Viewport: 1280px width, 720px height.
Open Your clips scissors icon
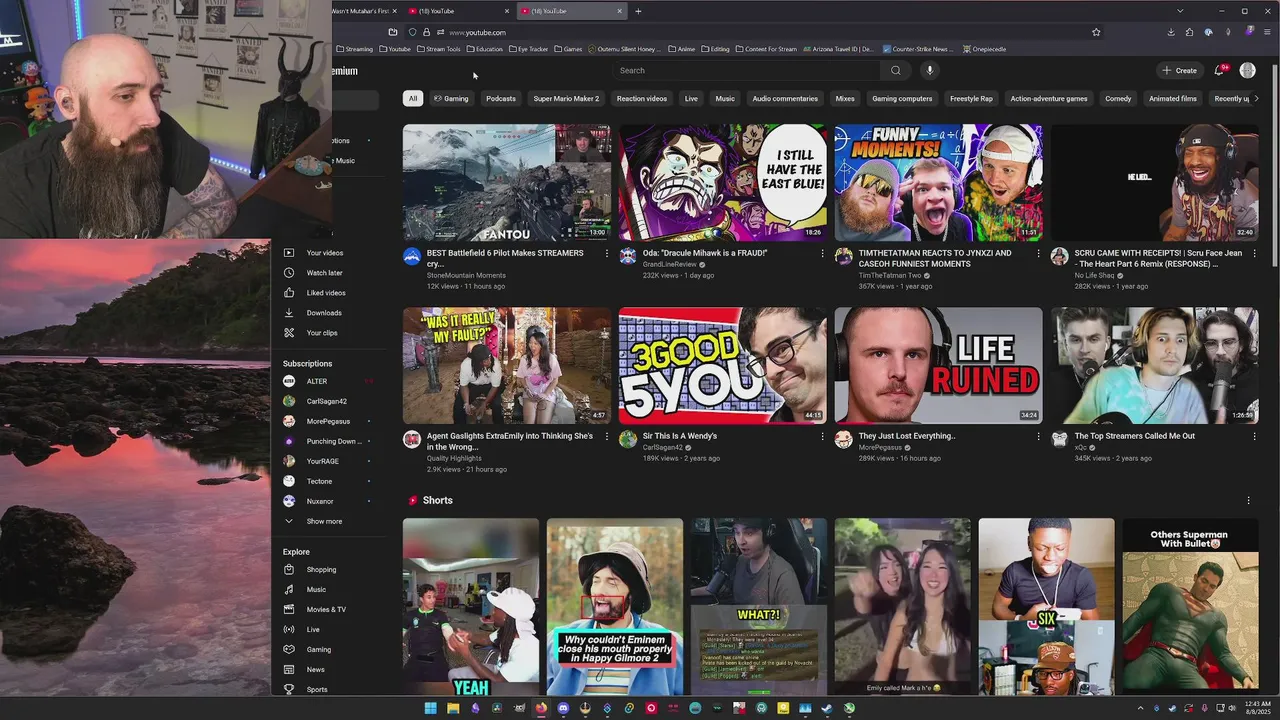tap(289, 333)
